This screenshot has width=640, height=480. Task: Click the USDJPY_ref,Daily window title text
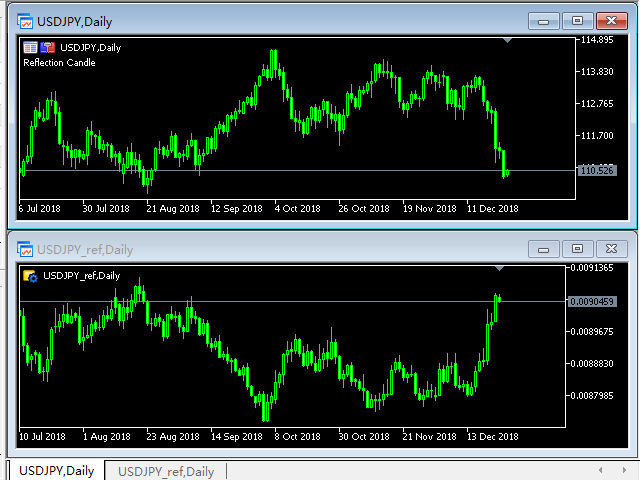(x=85, y=249)
